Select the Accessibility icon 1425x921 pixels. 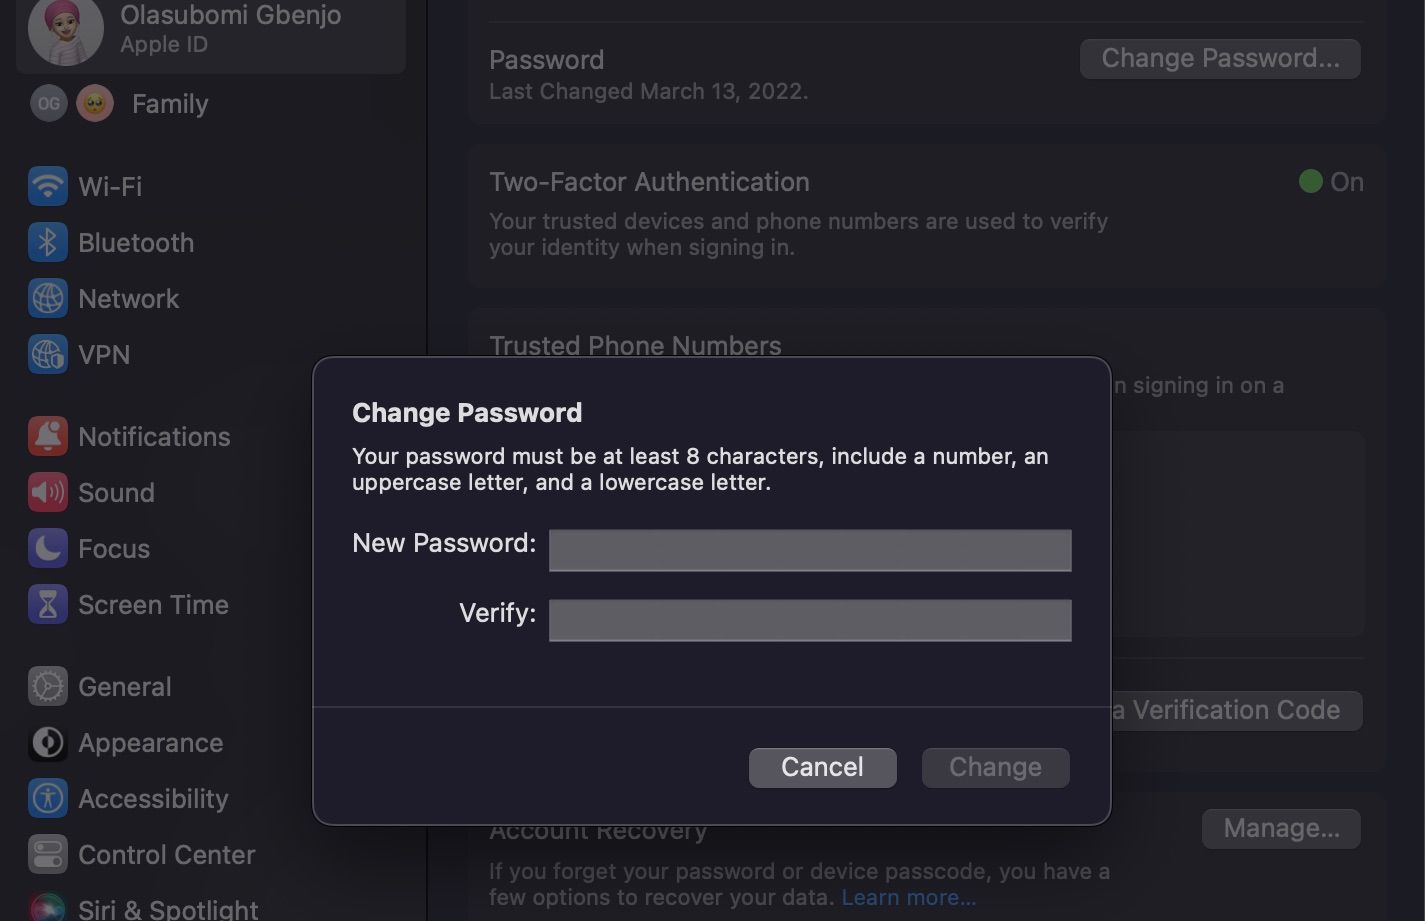[48, 799]
